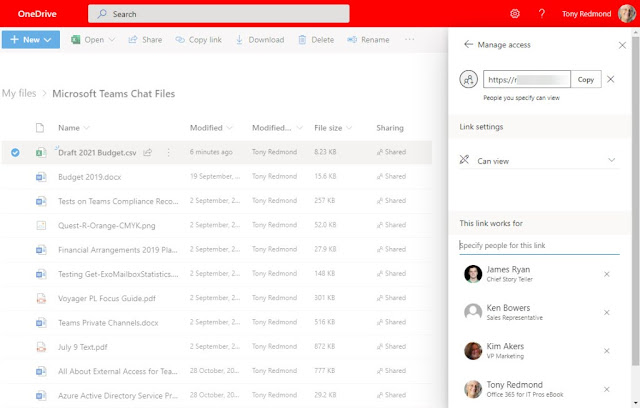640x408 pixels.
Task: Click Shared status for Budget 2019.docx
Action: 391,176
